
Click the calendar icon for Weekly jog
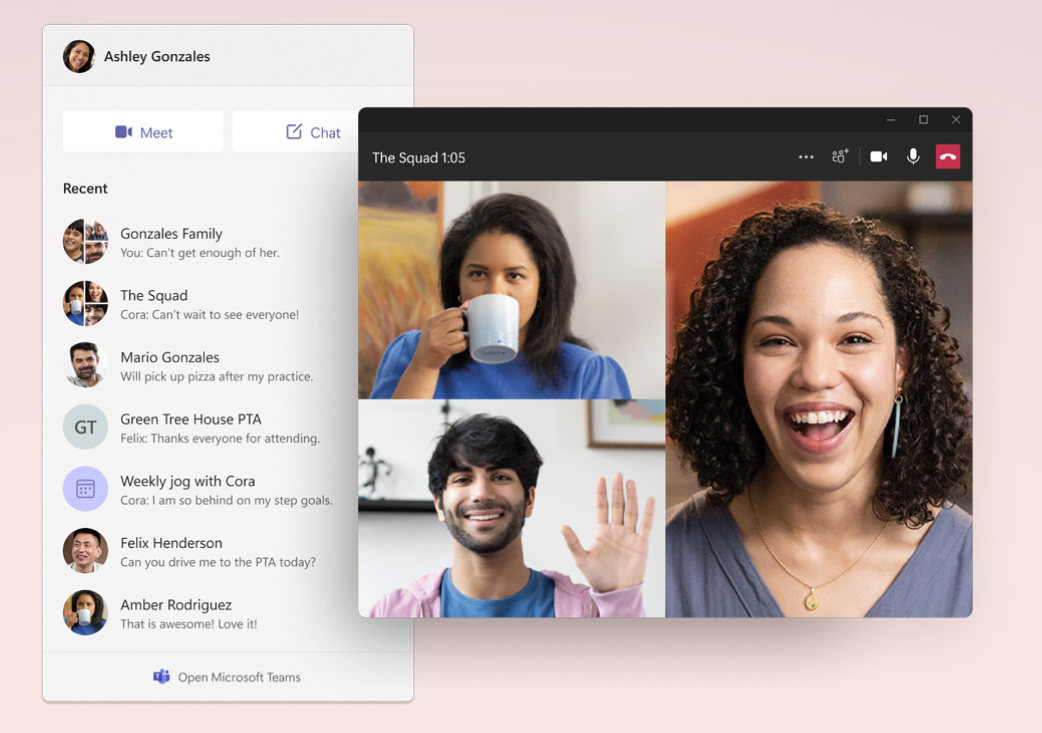[85, 488]
